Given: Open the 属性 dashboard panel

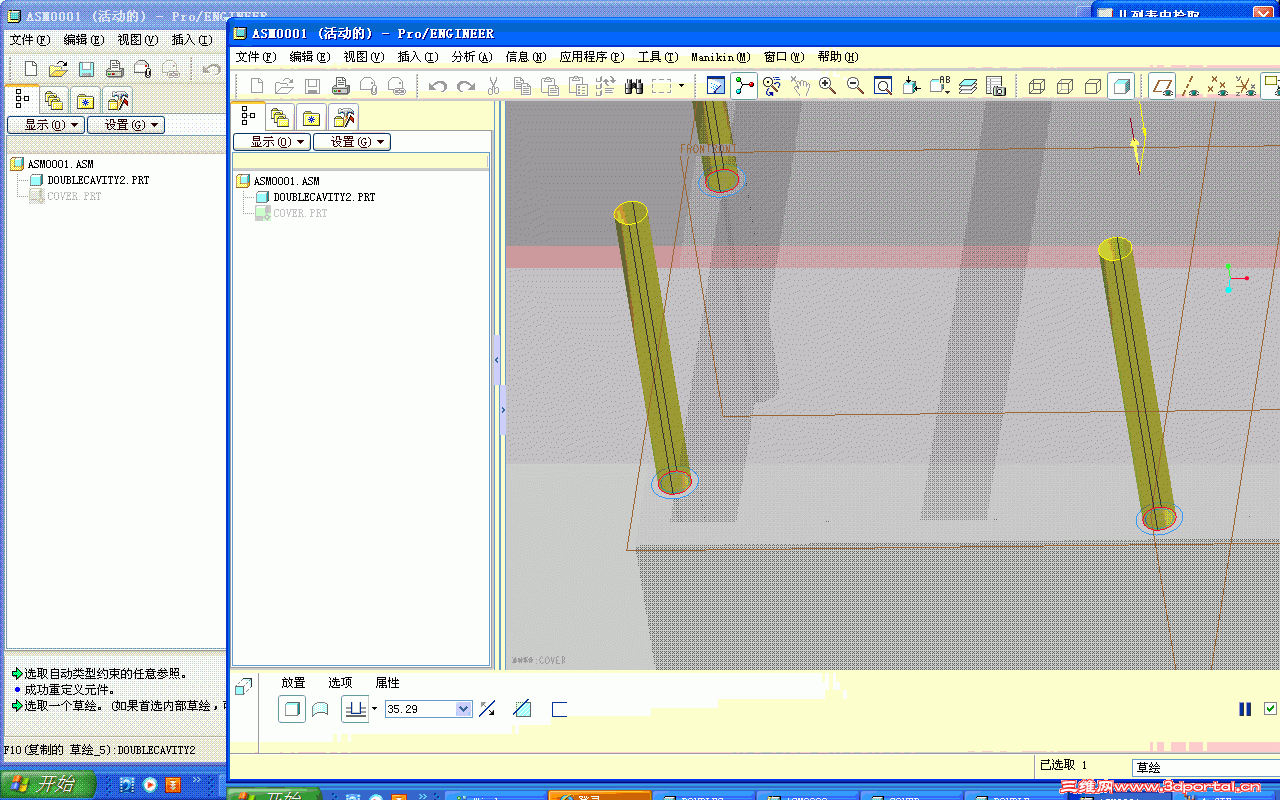Looking at the screenshot, I should coord(387,683).
